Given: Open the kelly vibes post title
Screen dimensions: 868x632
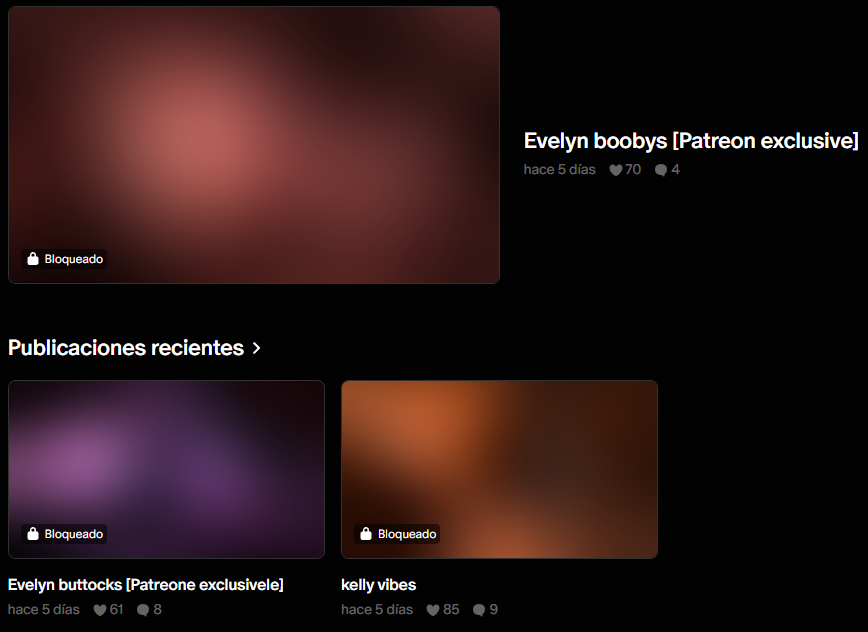Looking at the screenshot, I should pos(378,584).
